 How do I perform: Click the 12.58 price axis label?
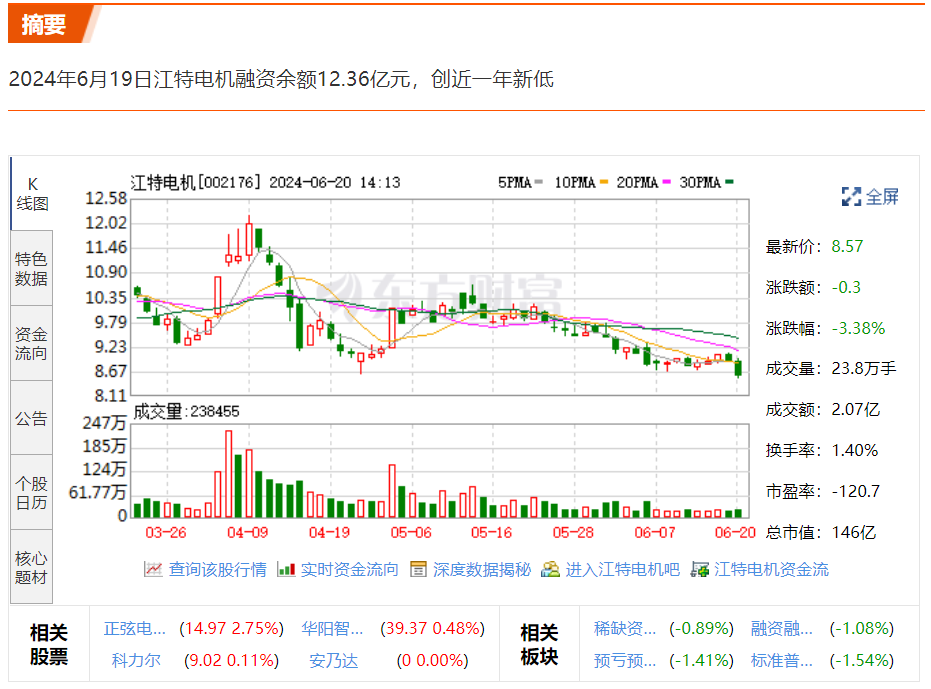(x=106, y=198)
